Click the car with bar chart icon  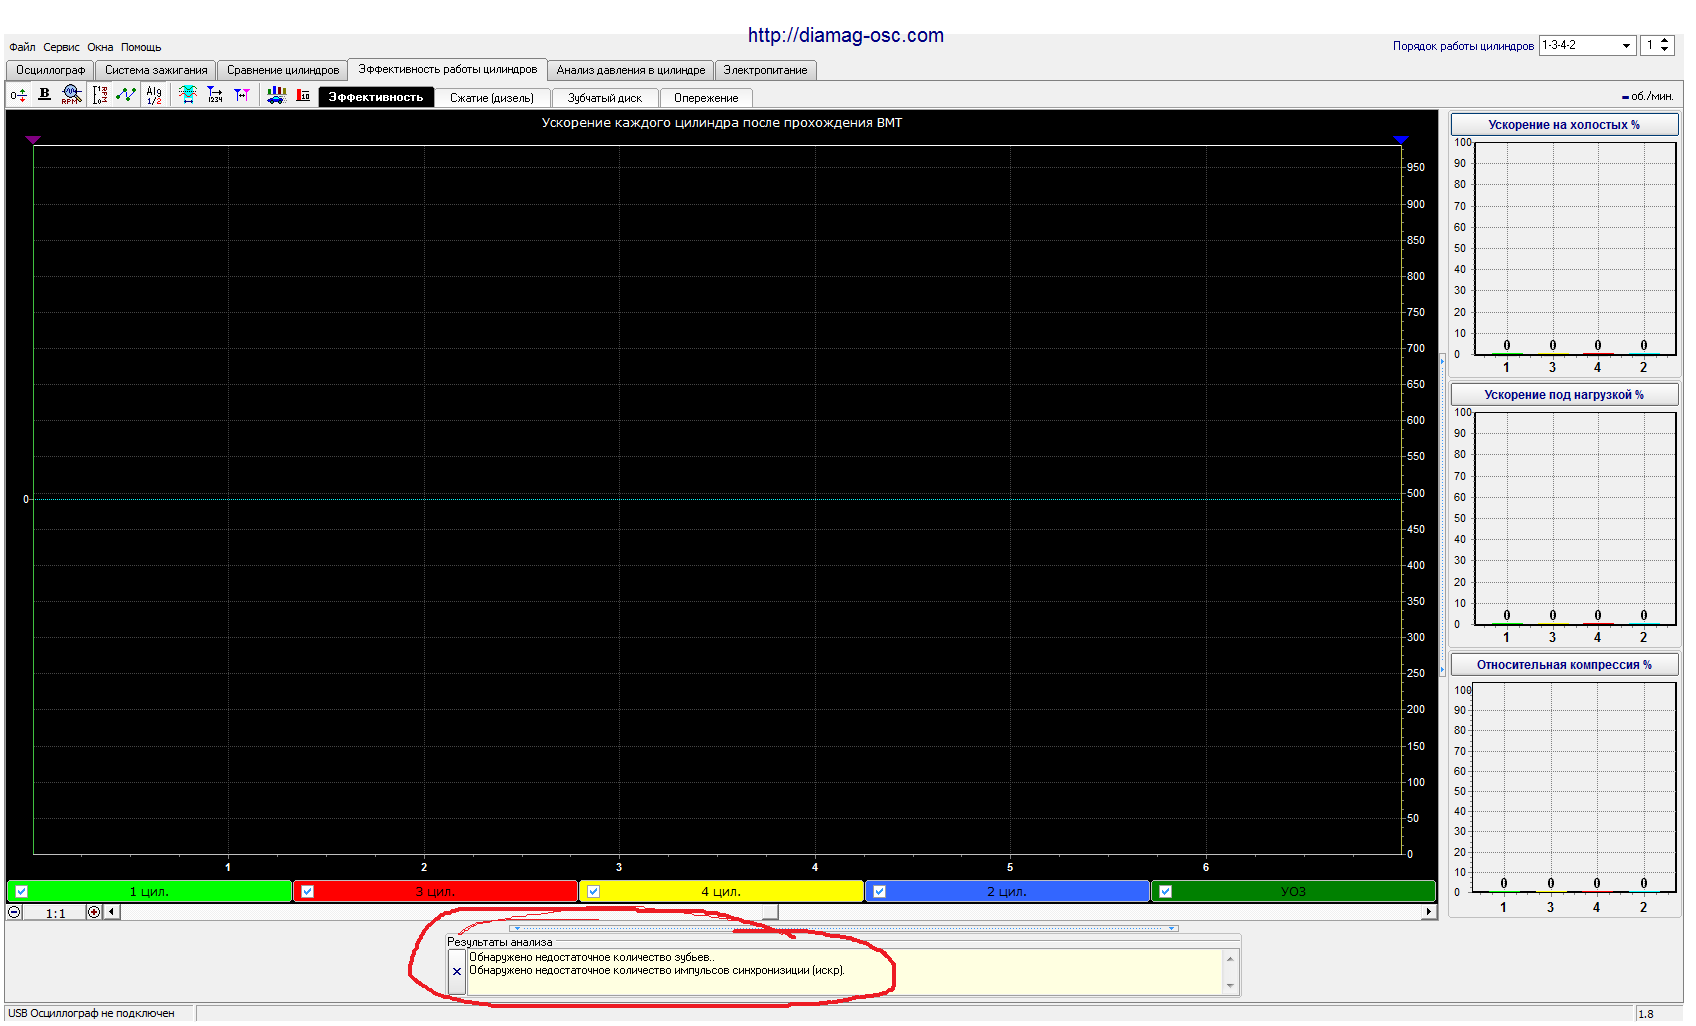click(x=276, y=95)
